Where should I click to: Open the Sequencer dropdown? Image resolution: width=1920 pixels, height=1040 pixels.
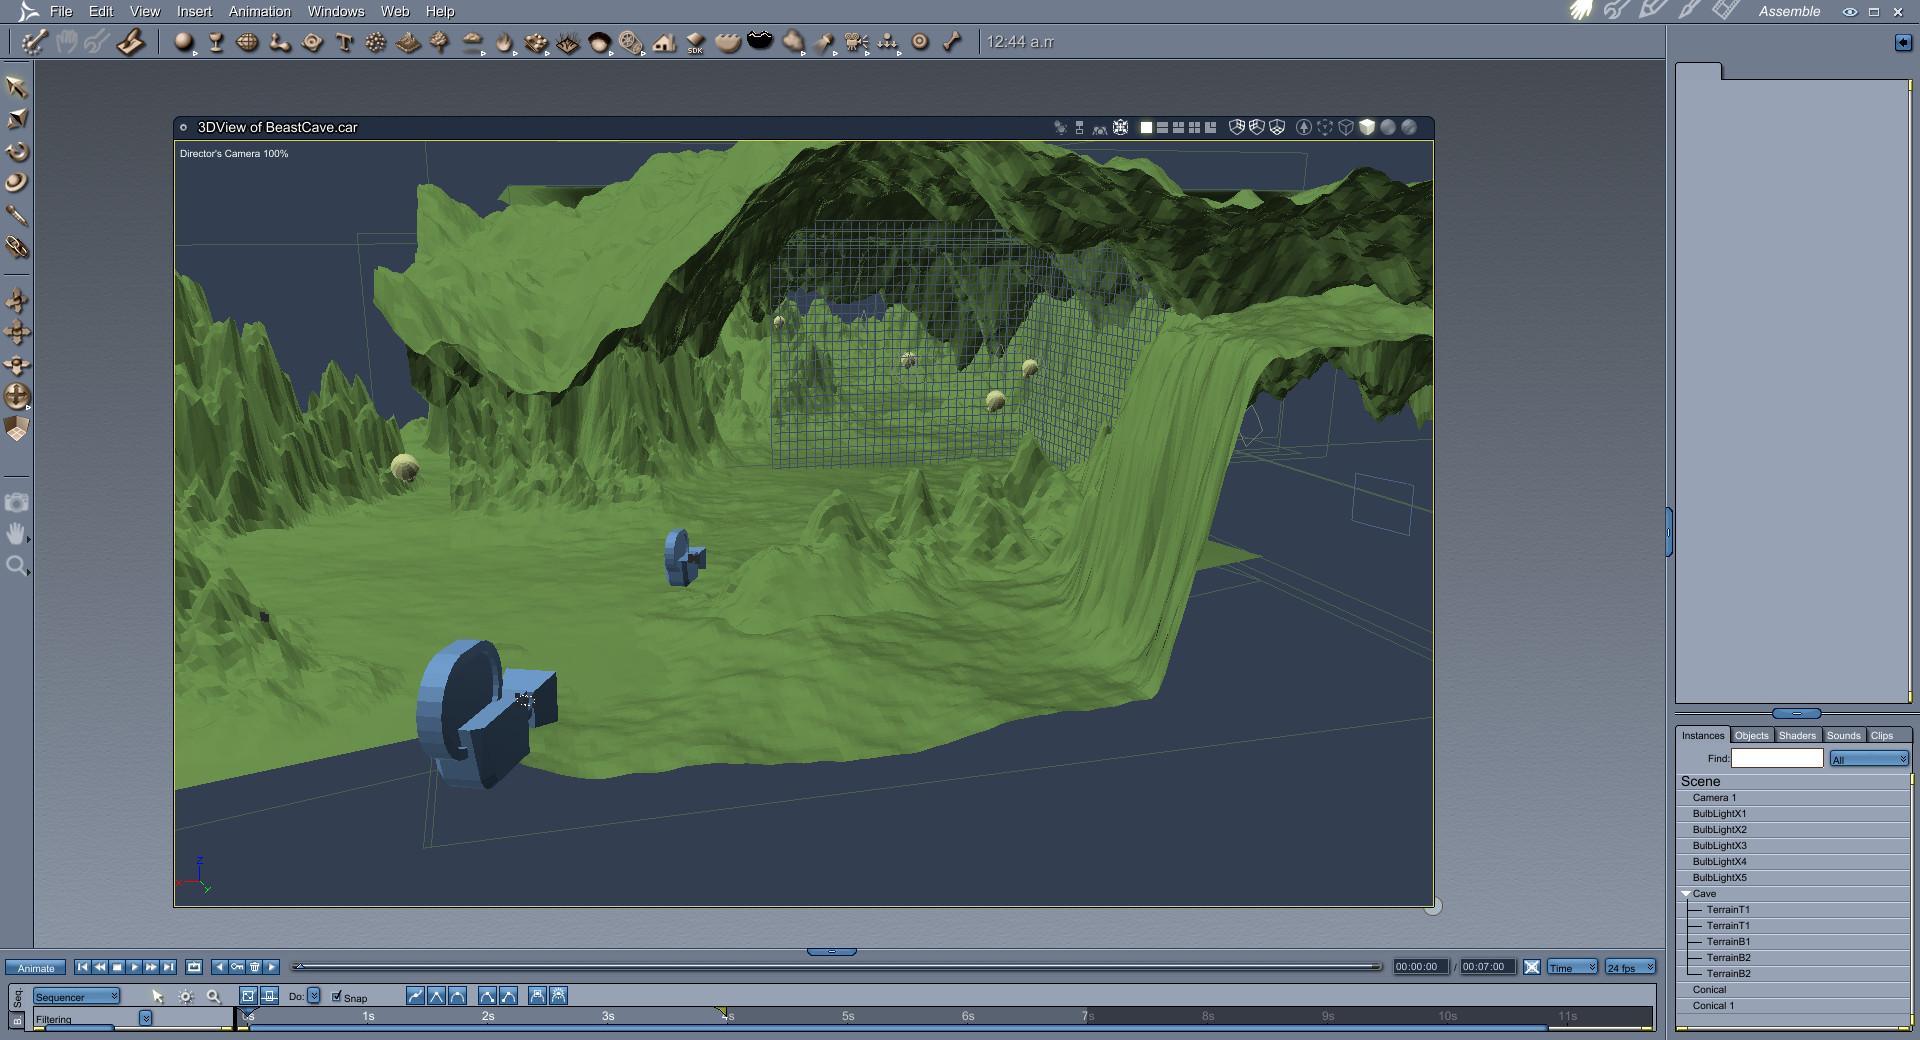coord(77,996)
